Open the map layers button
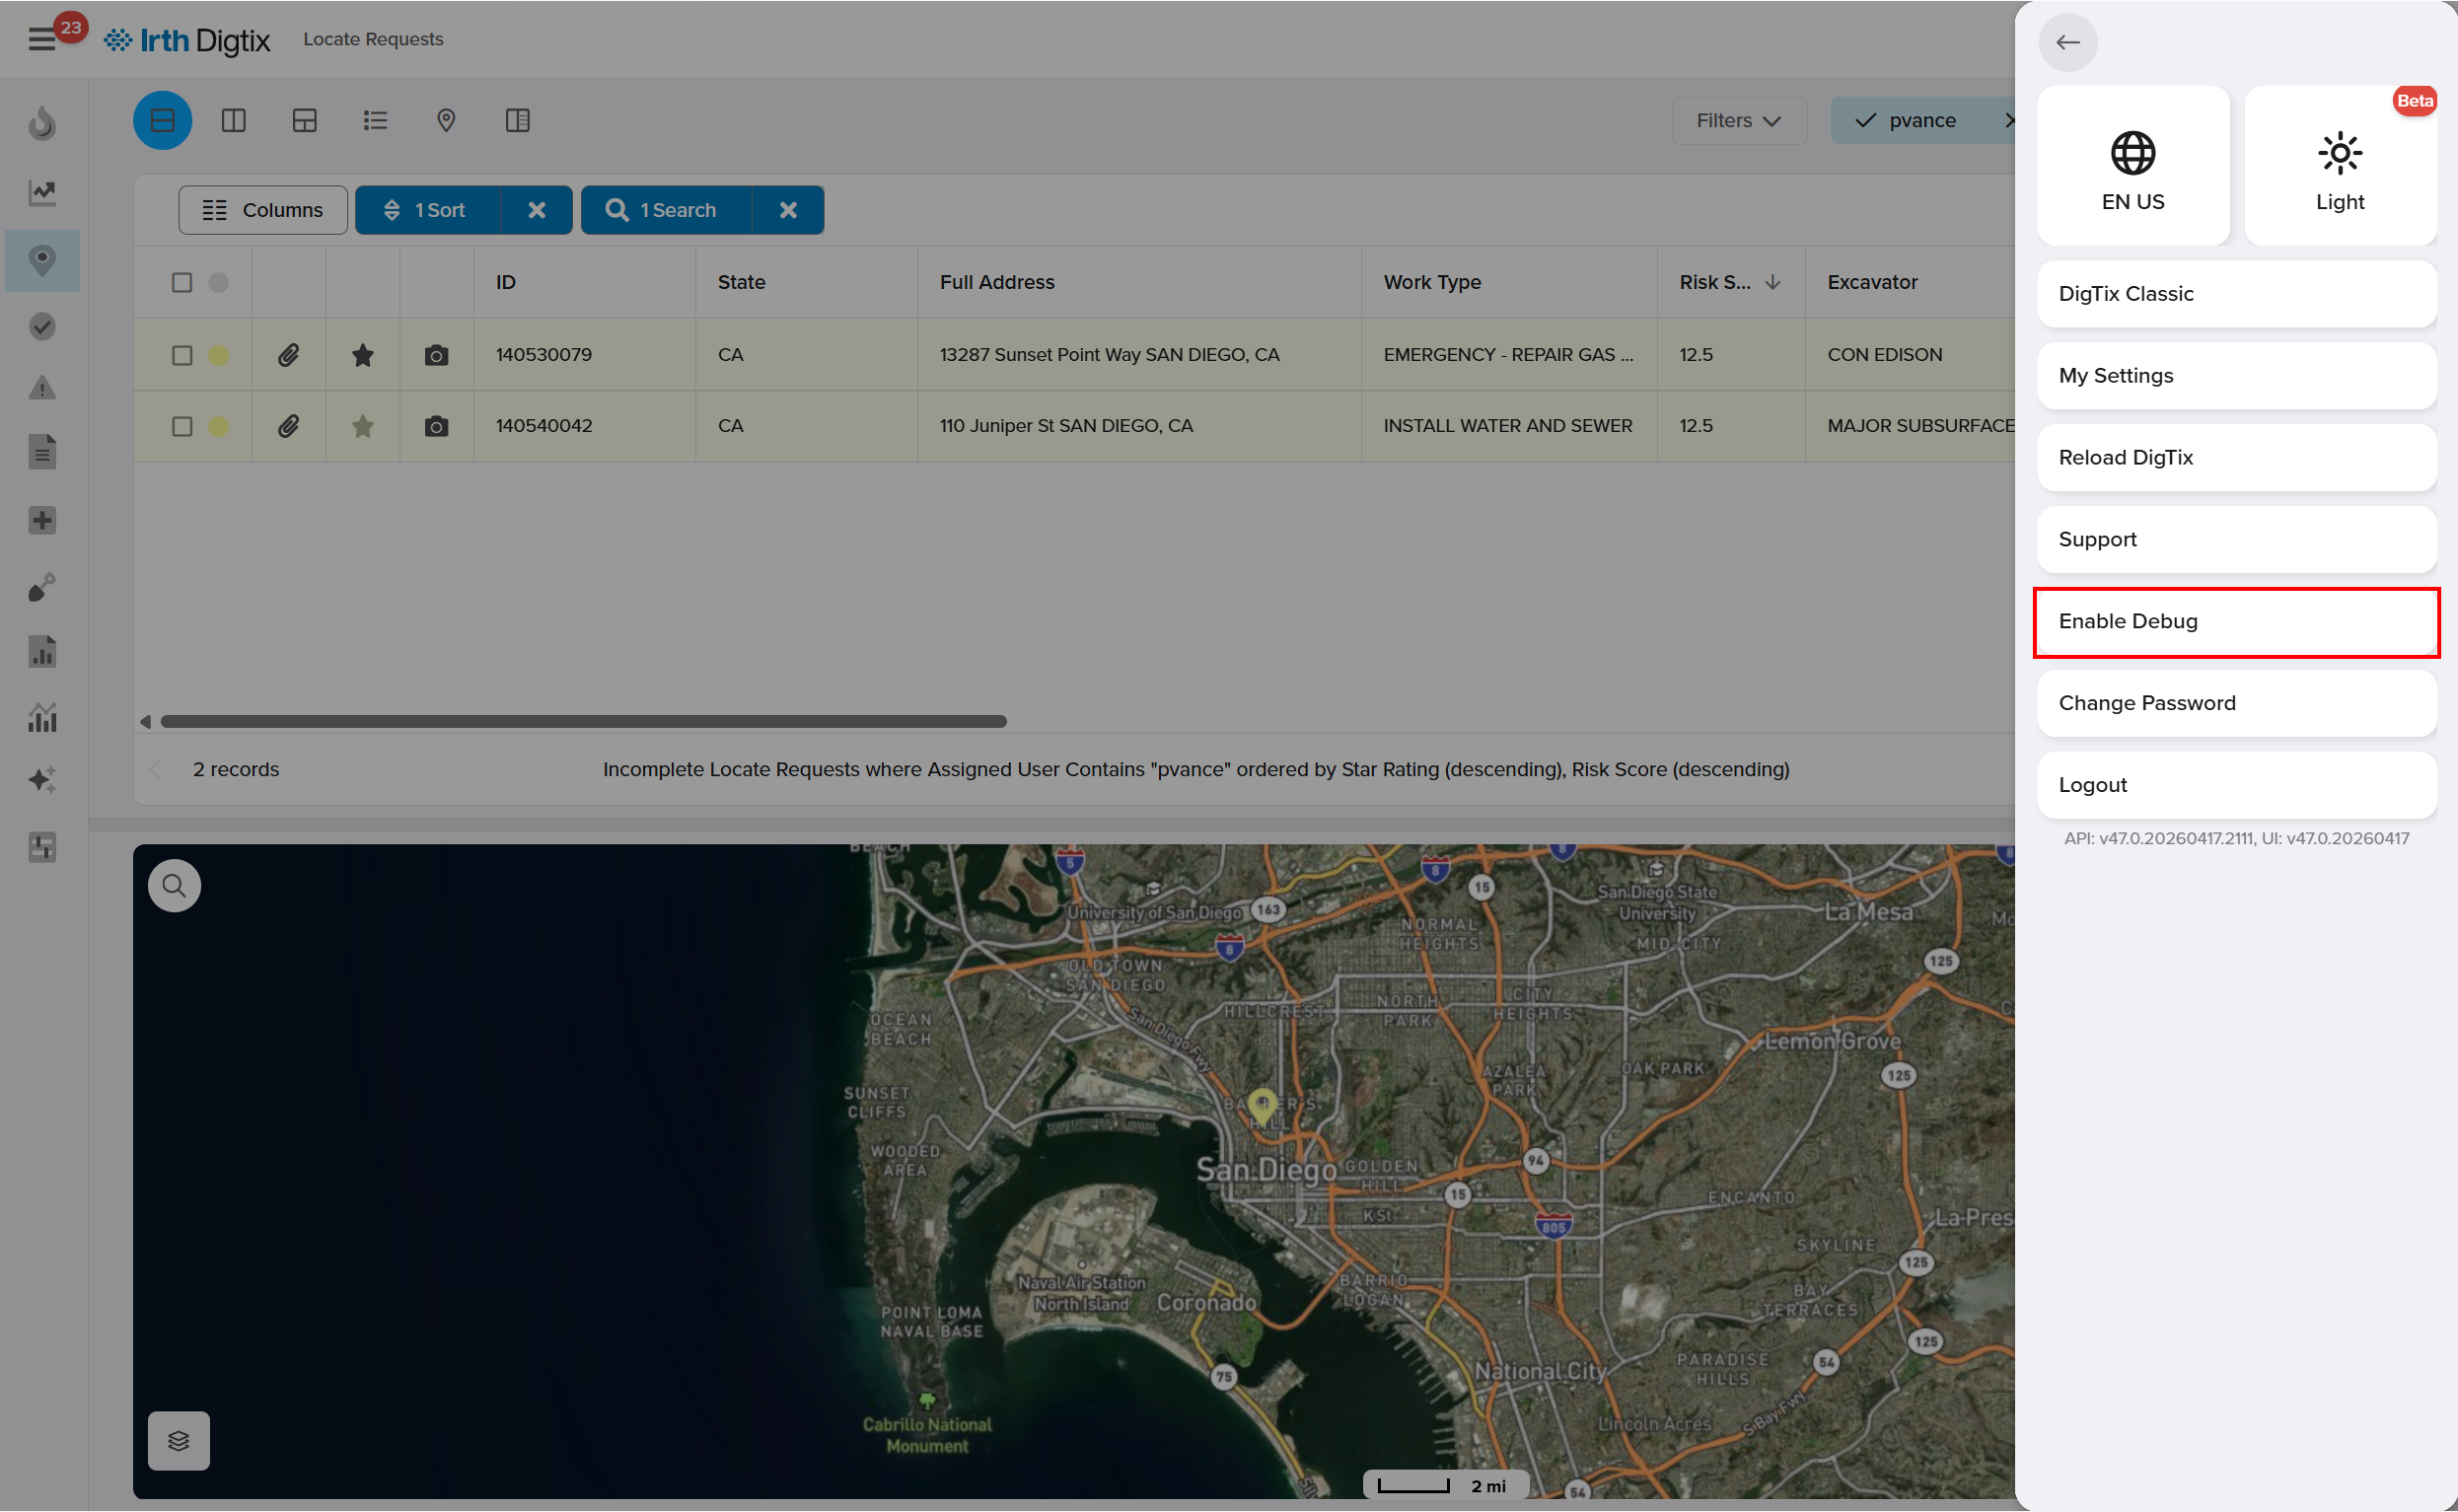The image size is (2458, 1512). [178, 1440]
